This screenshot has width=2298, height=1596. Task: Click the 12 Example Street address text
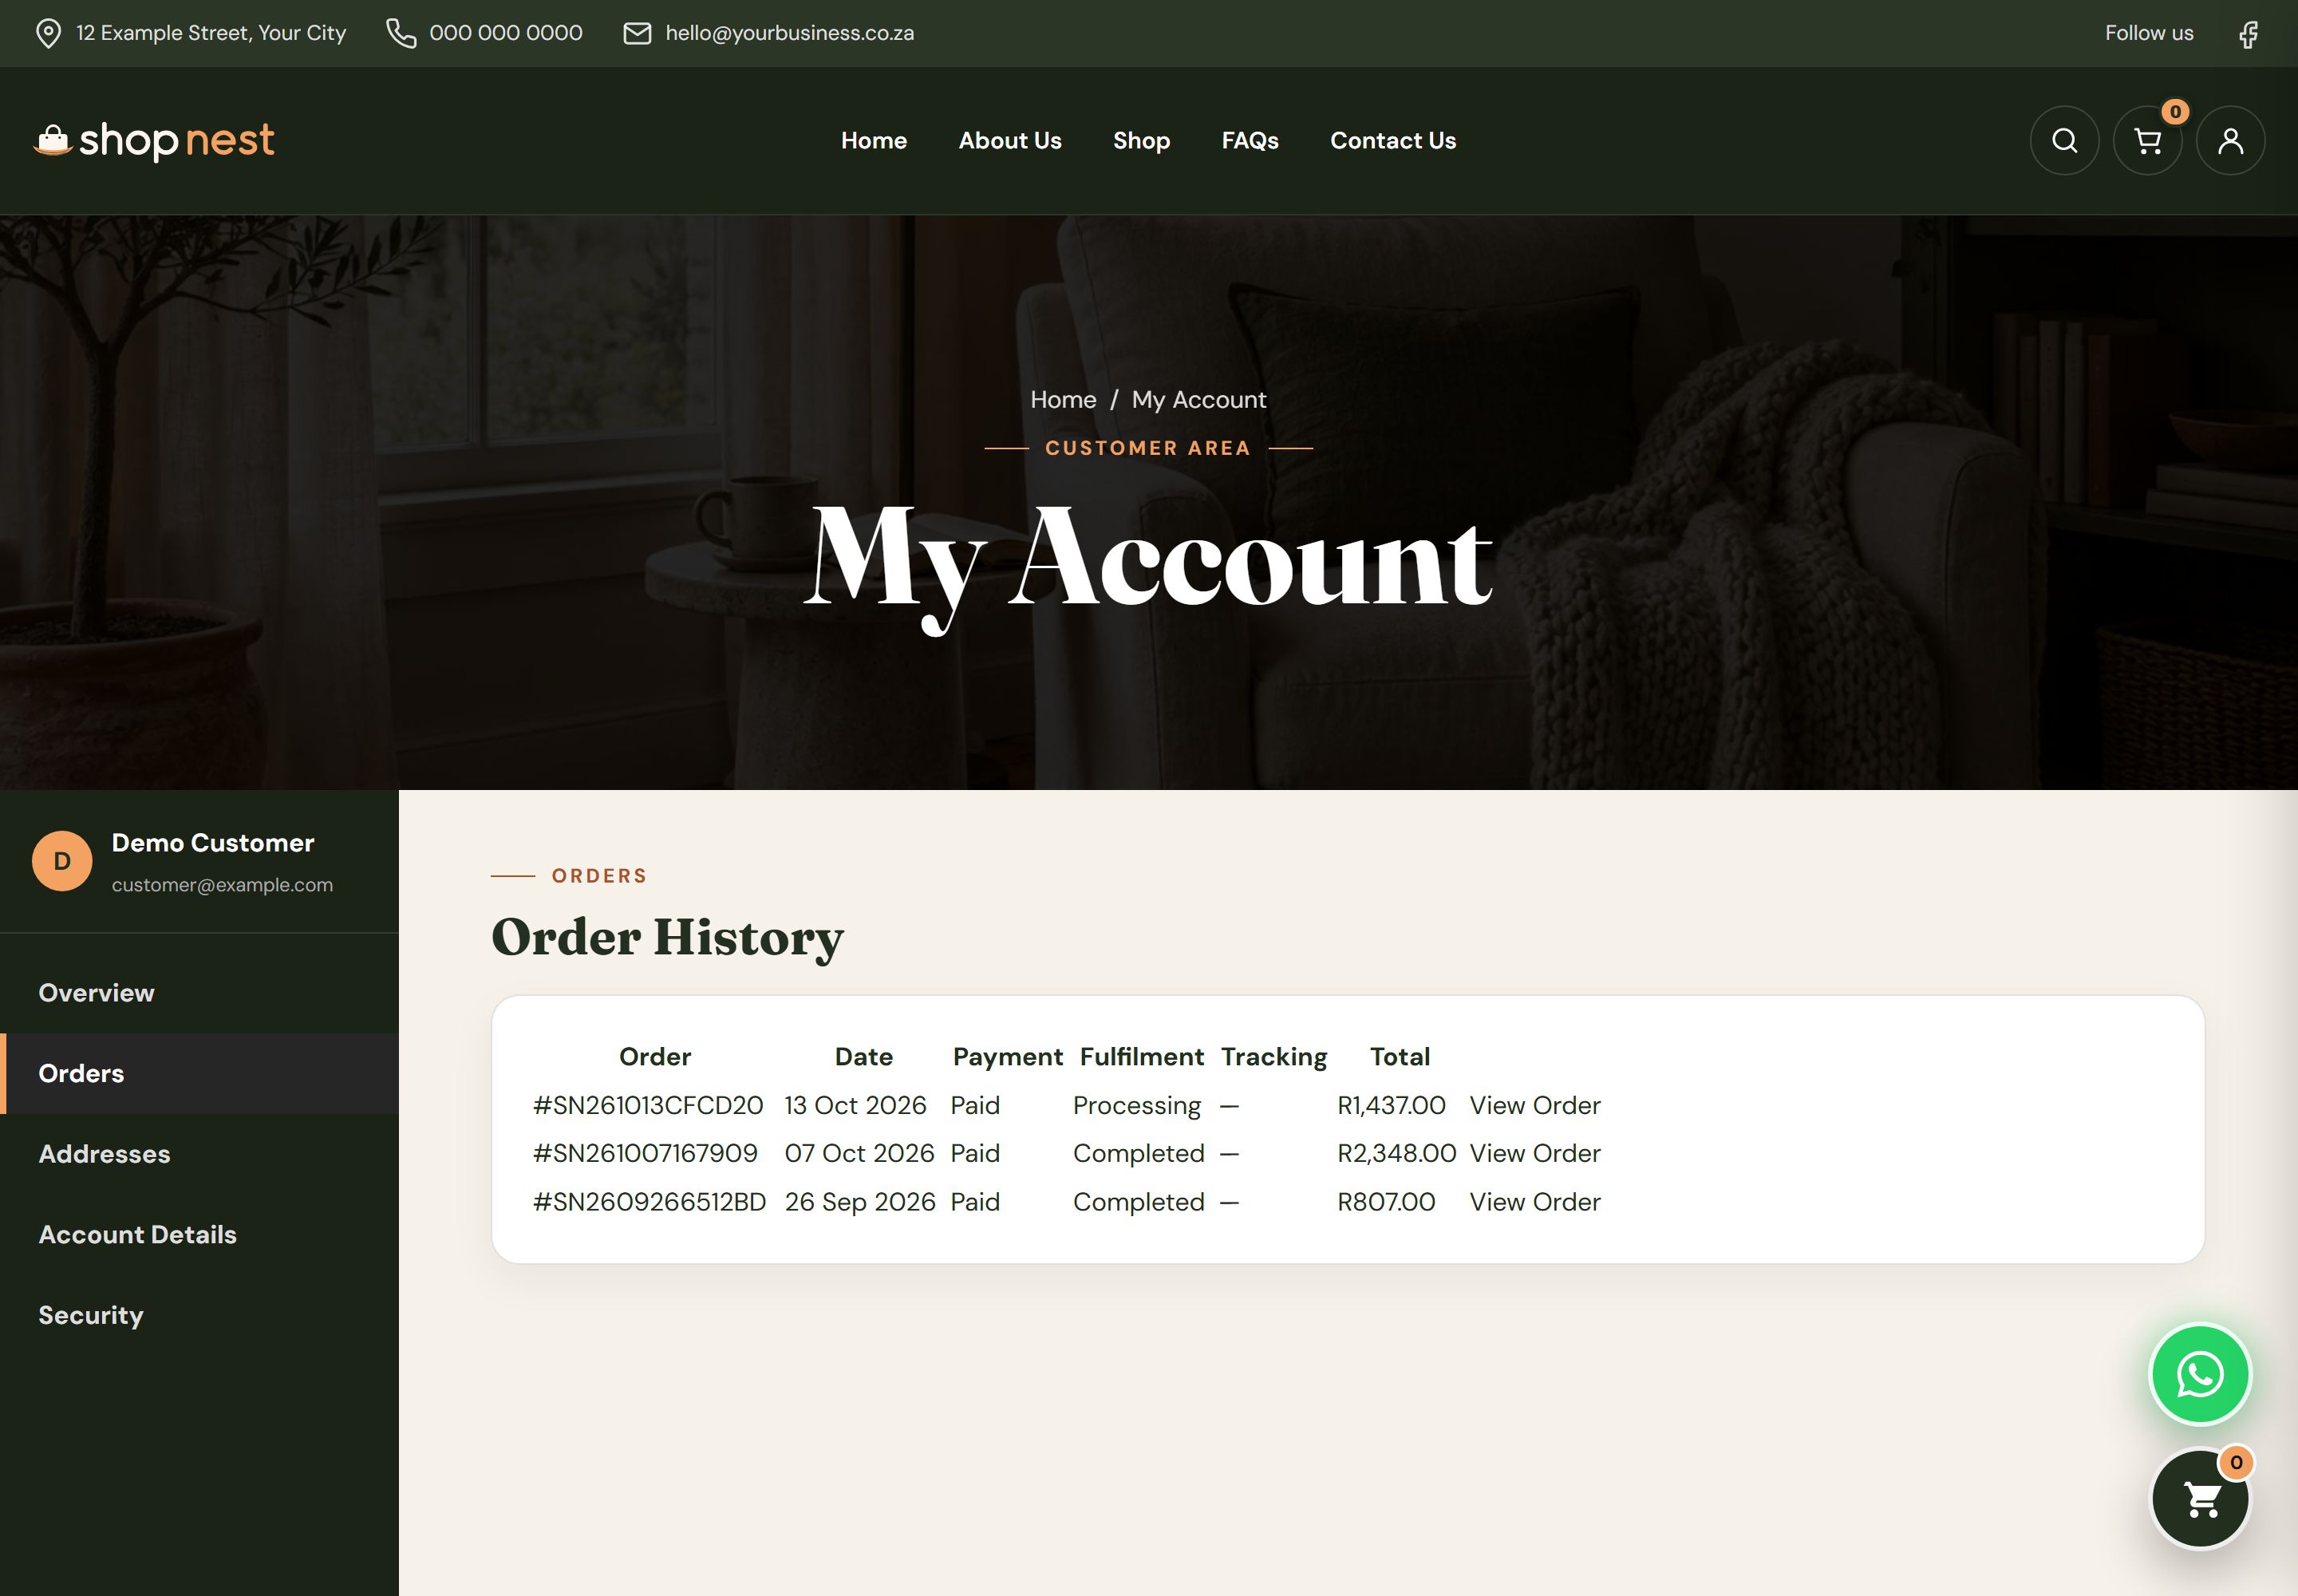click(211, 34)
